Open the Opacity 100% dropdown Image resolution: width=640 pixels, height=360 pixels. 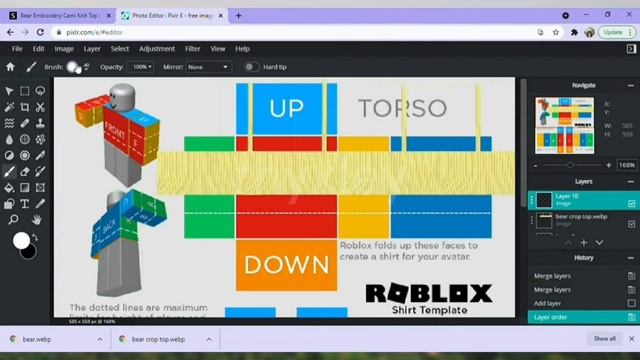(x=140, y=67)
